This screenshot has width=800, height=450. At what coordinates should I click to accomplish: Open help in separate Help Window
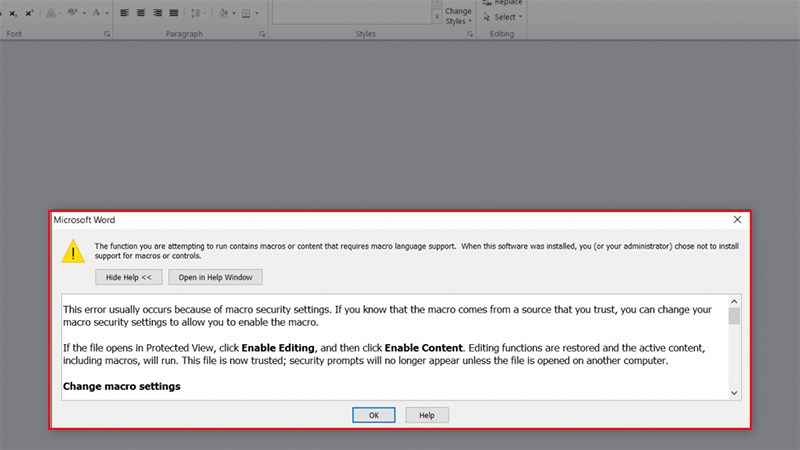215,277
